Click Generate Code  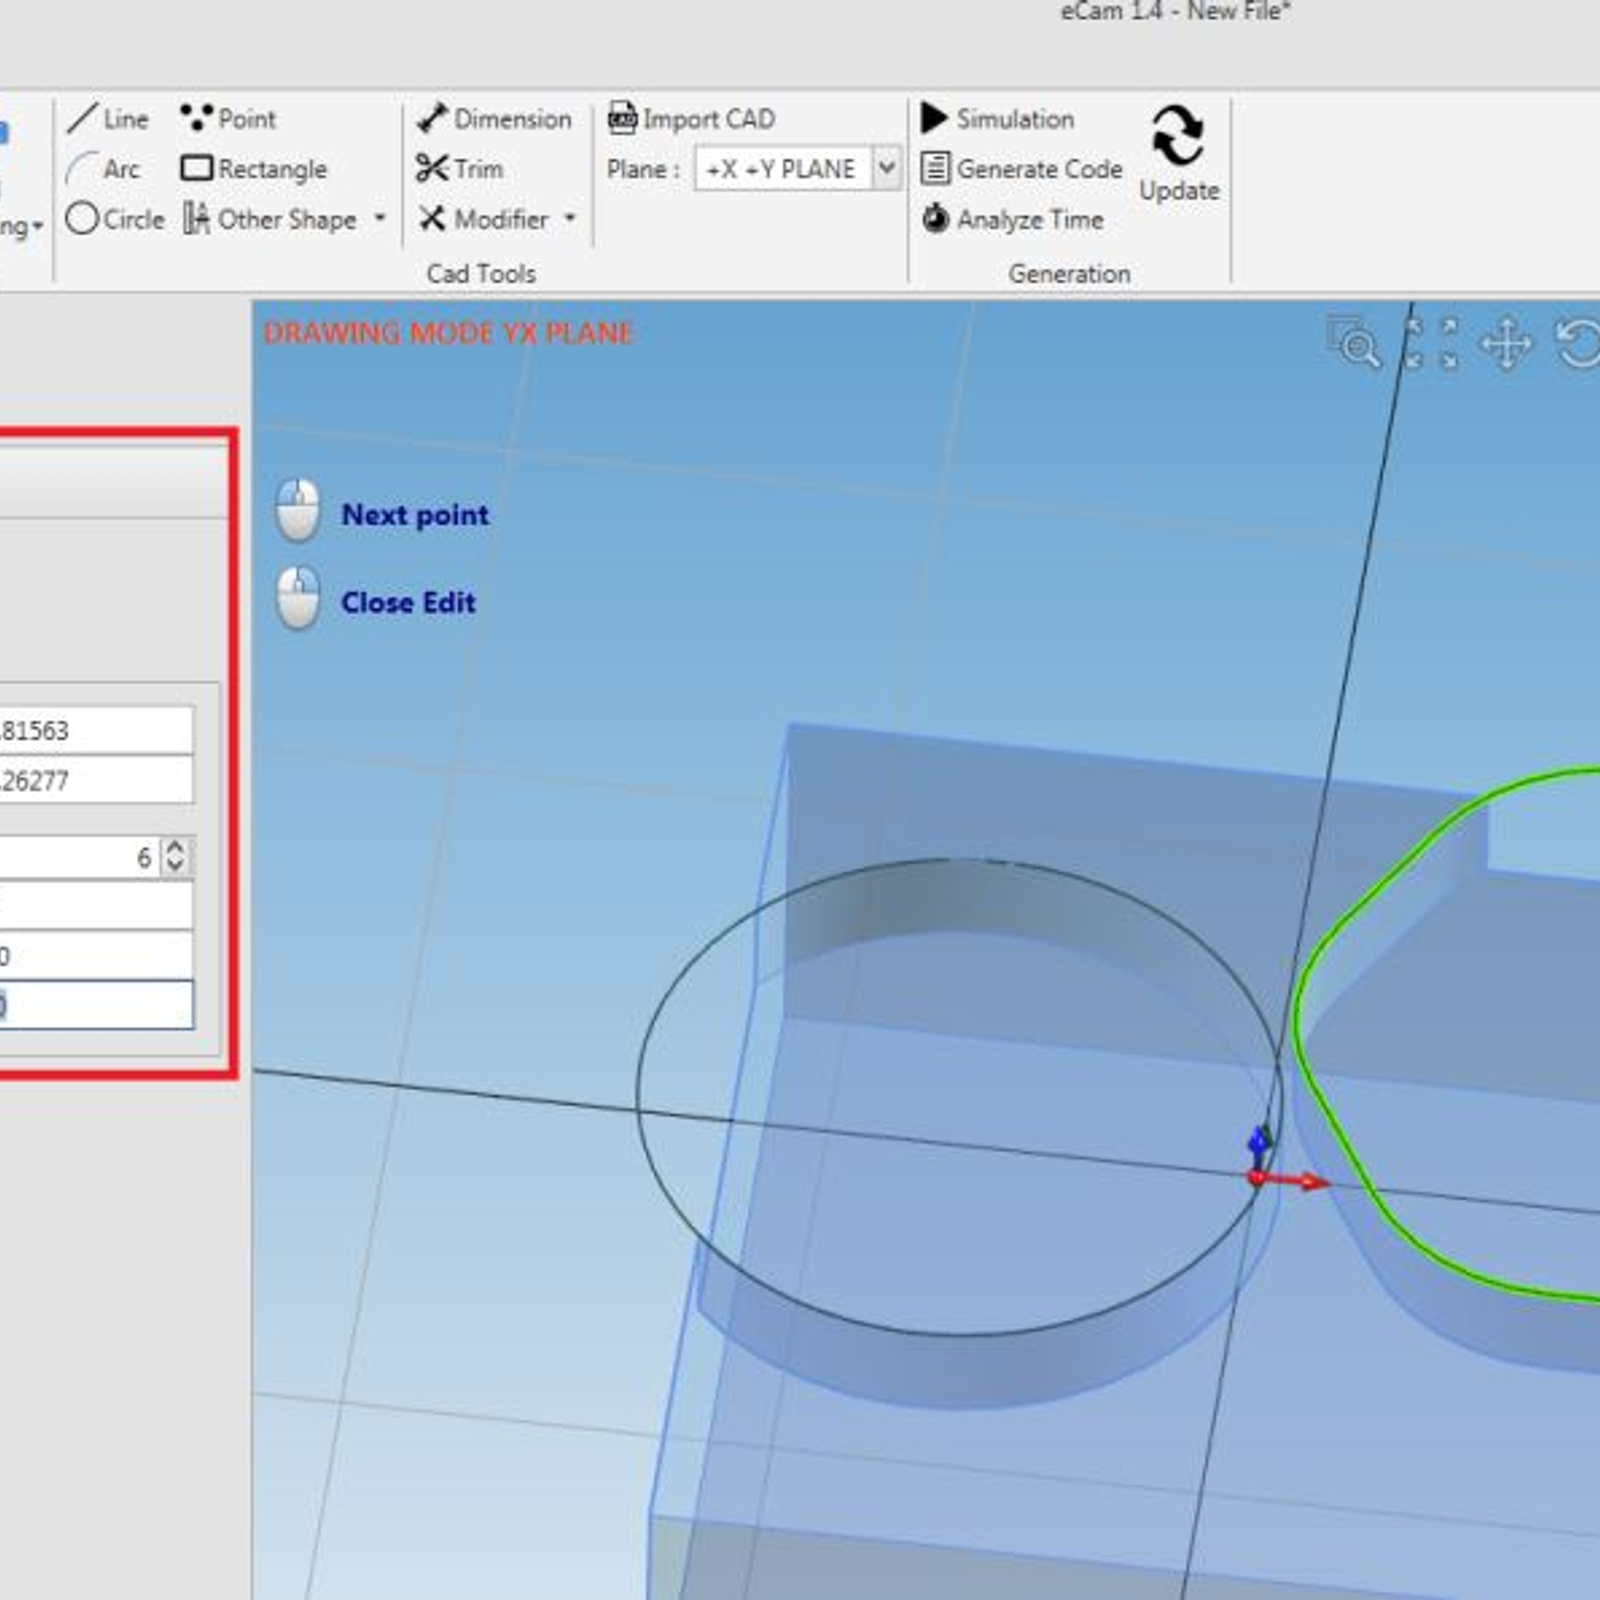point(1021,169)
